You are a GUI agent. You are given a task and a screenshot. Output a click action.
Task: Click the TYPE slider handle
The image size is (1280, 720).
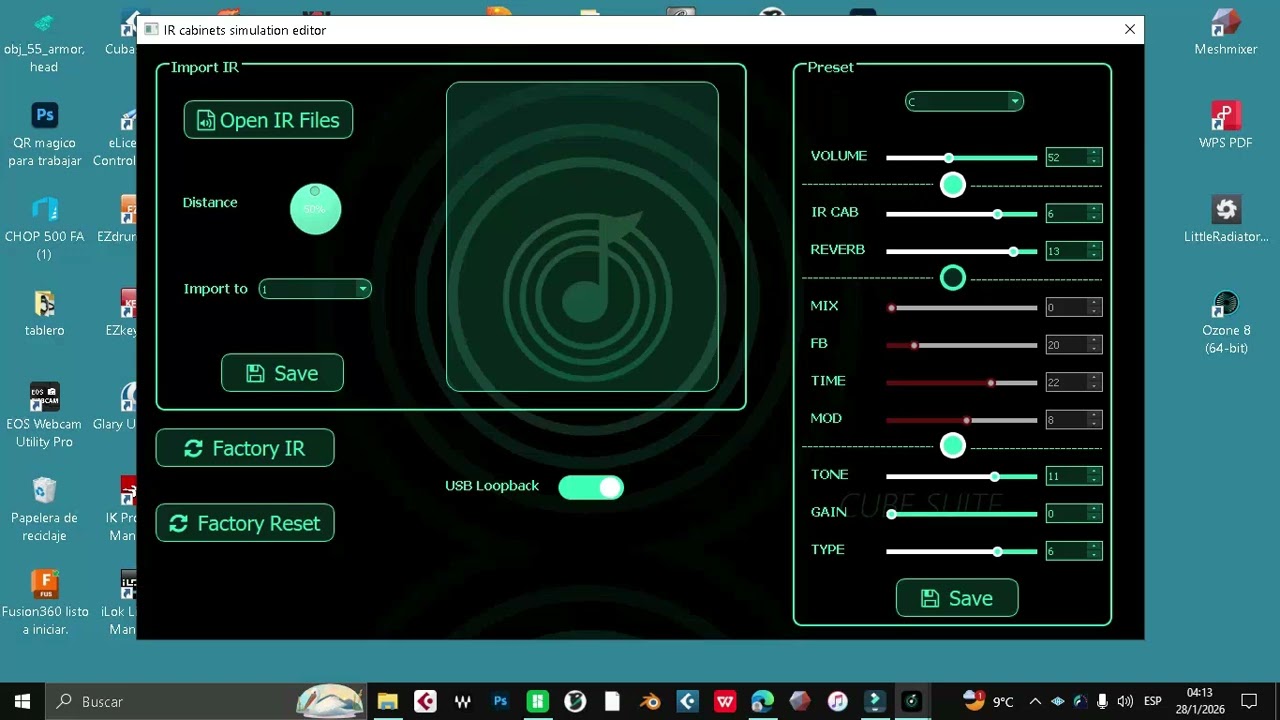tap(997, 552)
